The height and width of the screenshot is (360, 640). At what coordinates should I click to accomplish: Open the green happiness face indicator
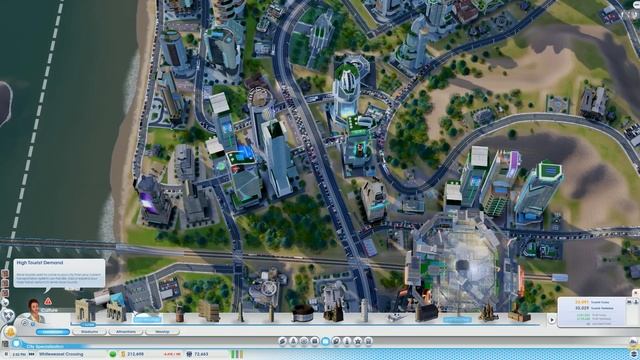113,354
